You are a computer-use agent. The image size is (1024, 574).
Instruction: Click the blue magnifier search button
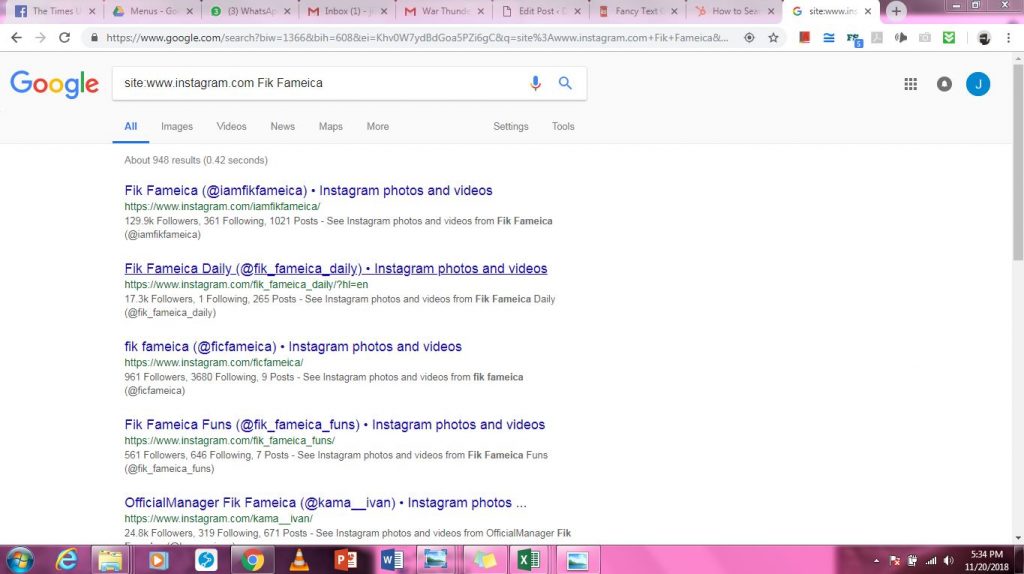coord(565,83)
